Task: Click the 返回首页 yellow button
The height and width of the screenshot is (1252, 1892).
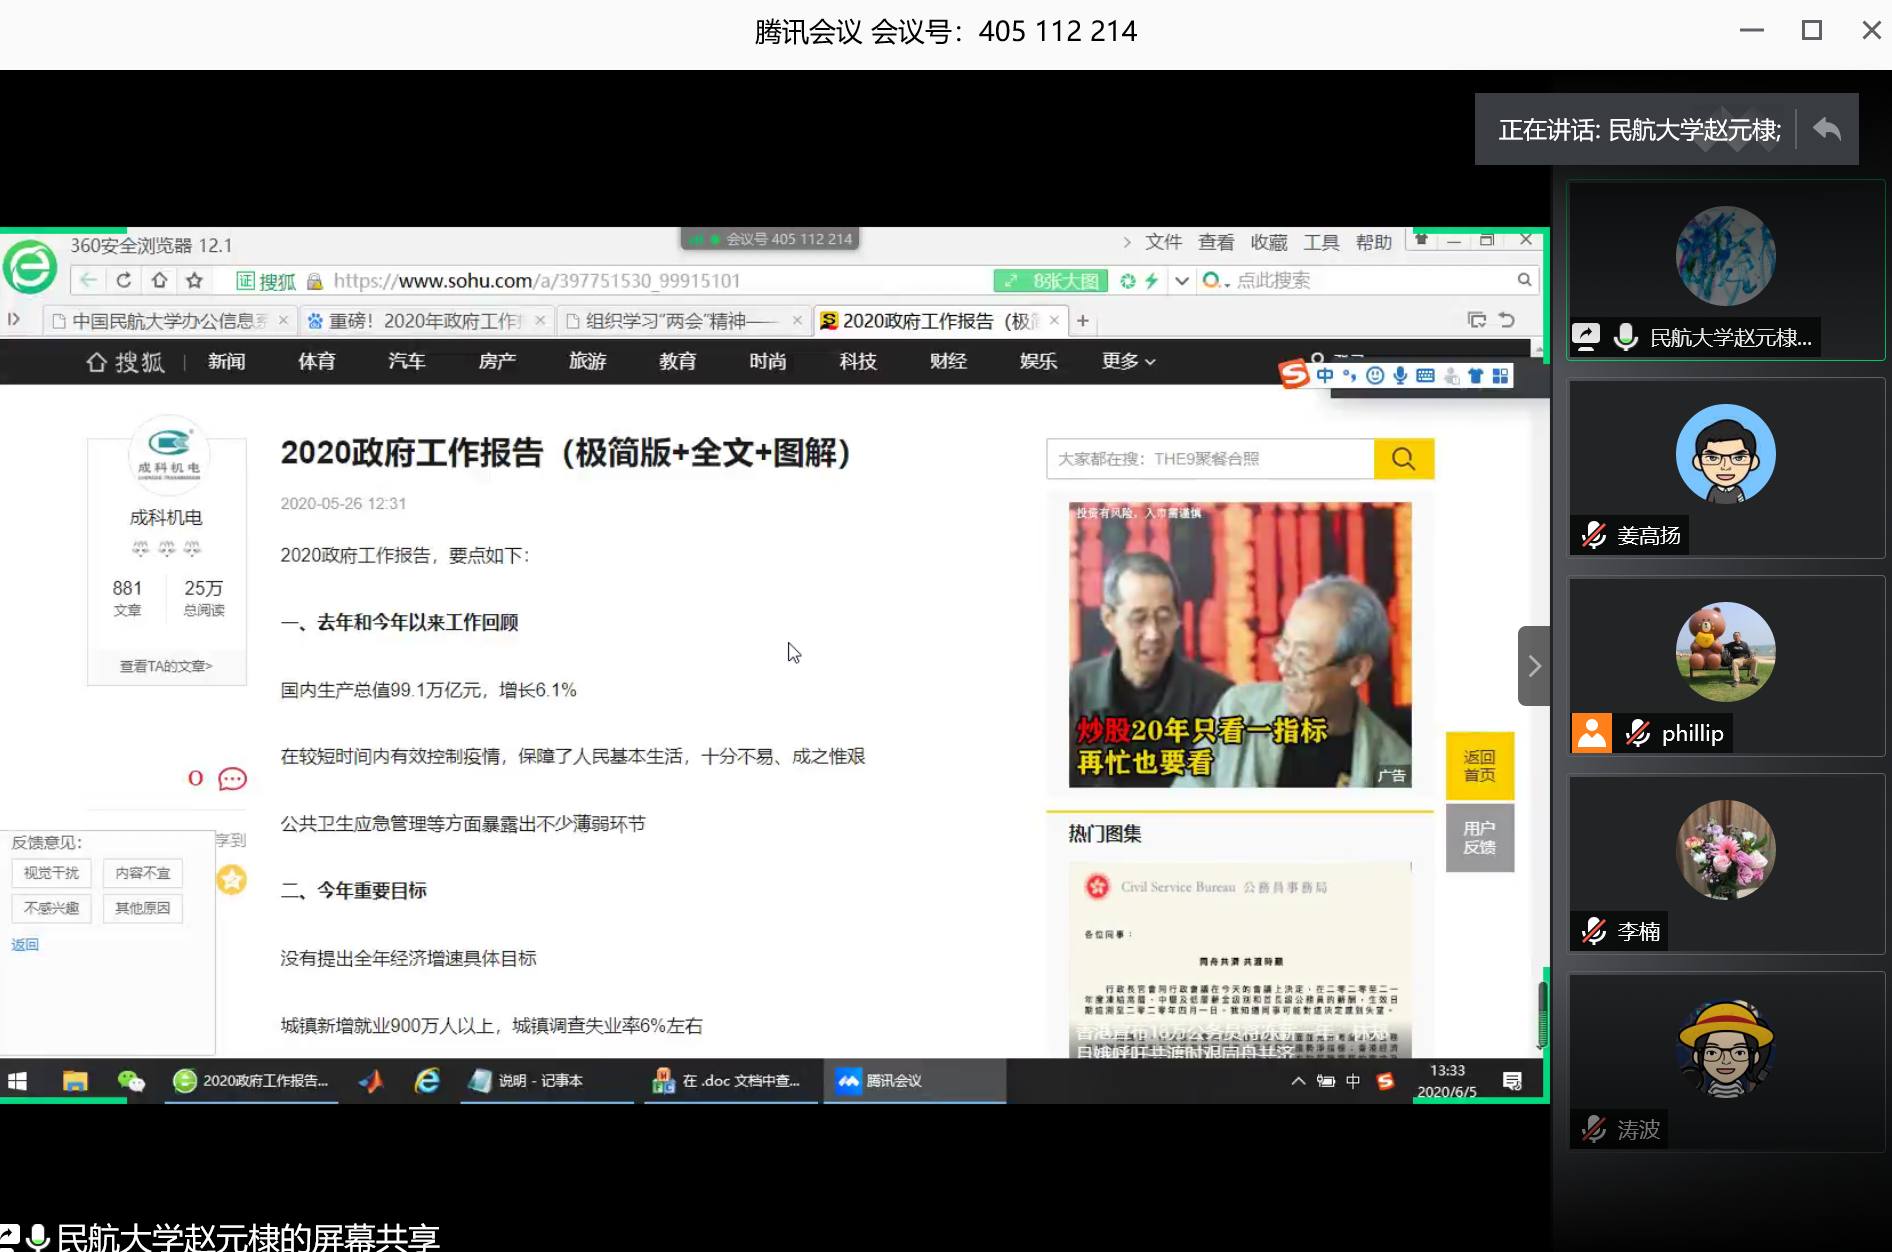Action: click(1479, 766)
